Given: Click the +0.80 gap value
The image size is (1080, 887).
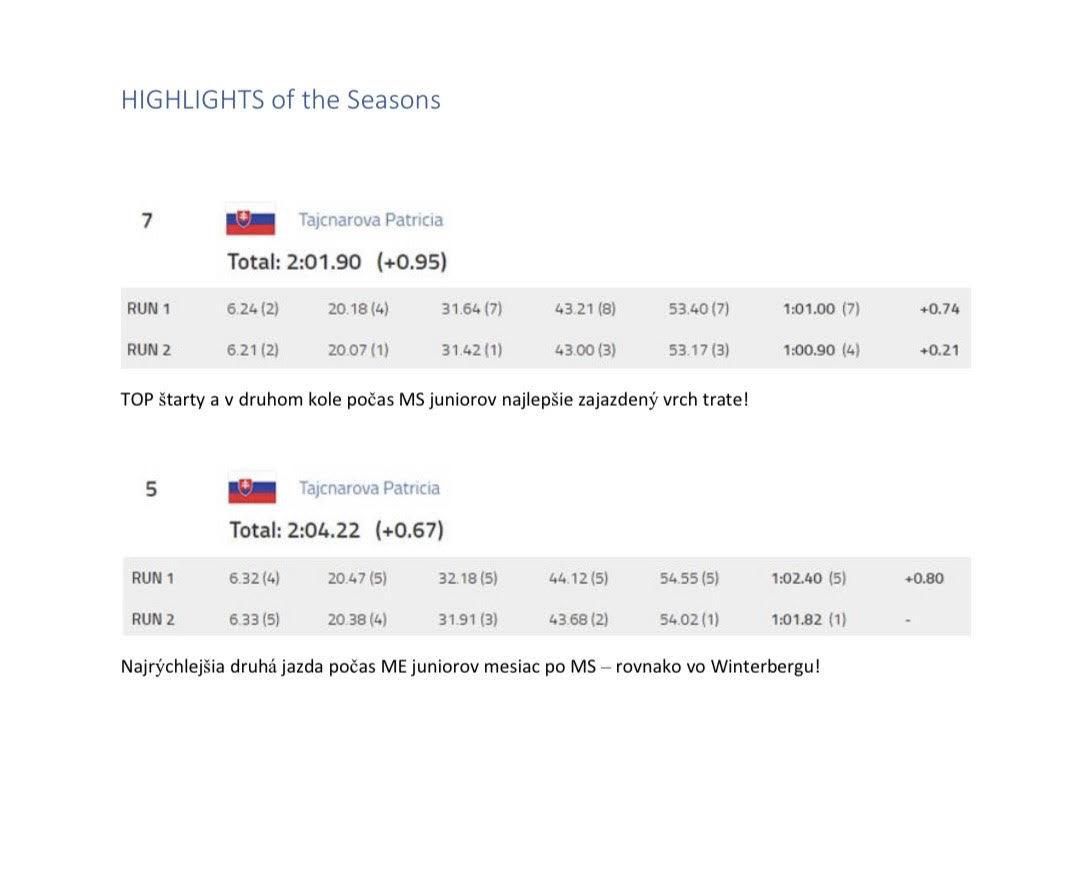Looking at the screenshot, I should tap(924, 578).
